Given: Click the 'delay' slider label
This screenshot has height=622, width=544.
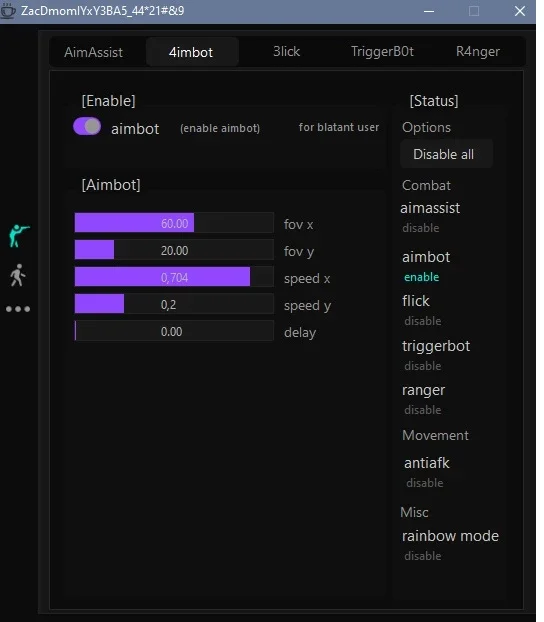Looking at the screenshot, I should click(300, 332).
